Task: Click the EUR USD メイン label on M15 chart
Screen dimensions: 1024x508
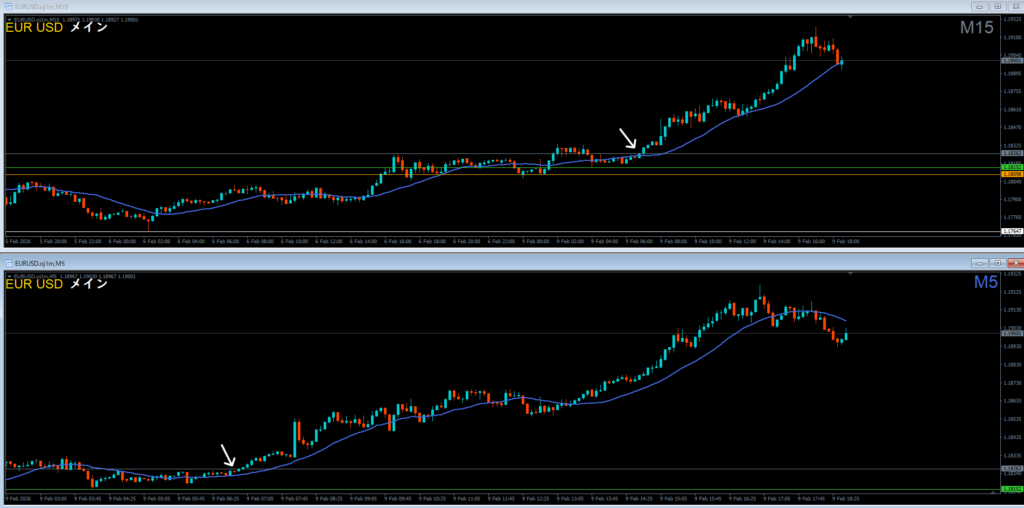Action: [x=57, y=28]
